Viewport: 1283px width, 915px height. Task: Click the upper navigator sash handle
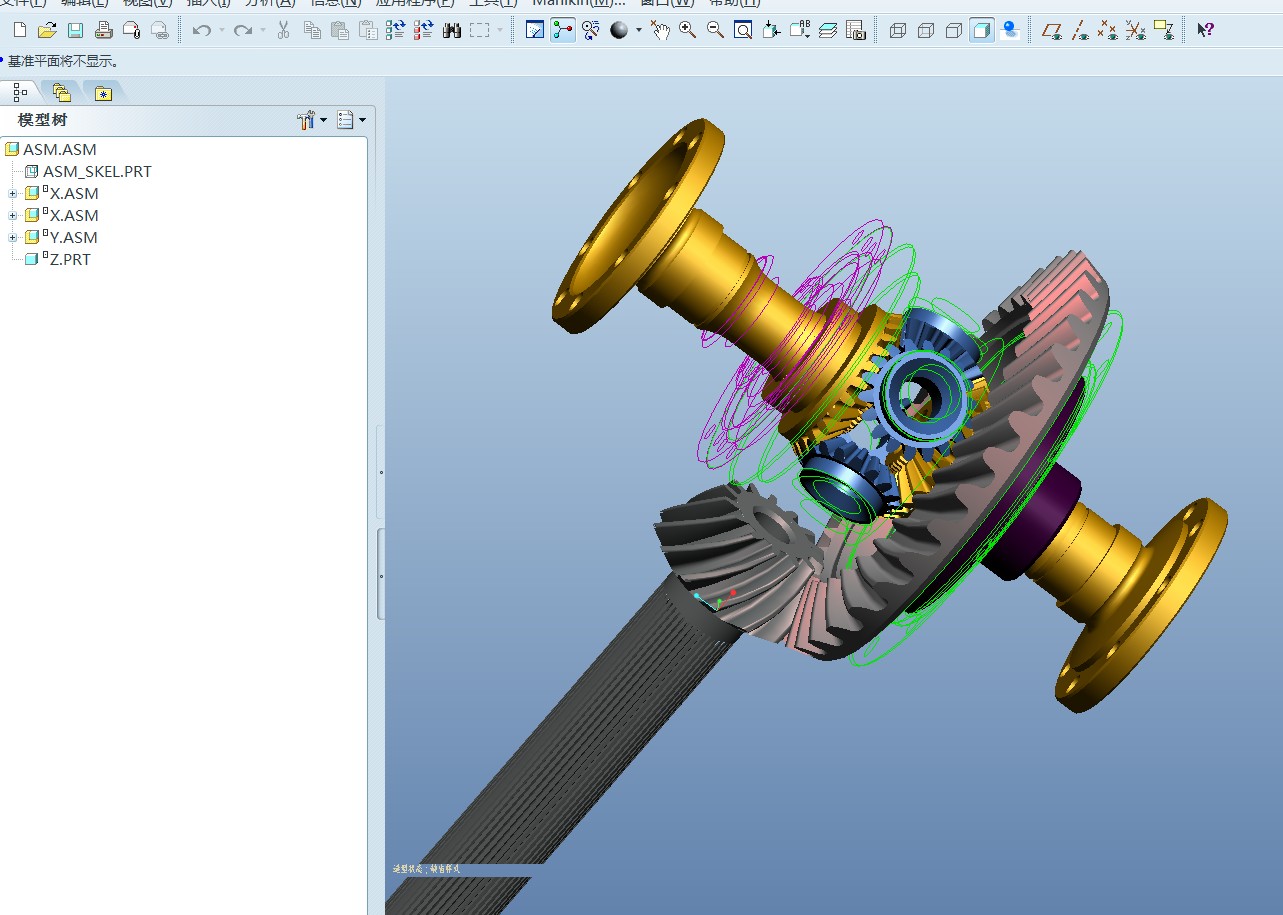381,471
